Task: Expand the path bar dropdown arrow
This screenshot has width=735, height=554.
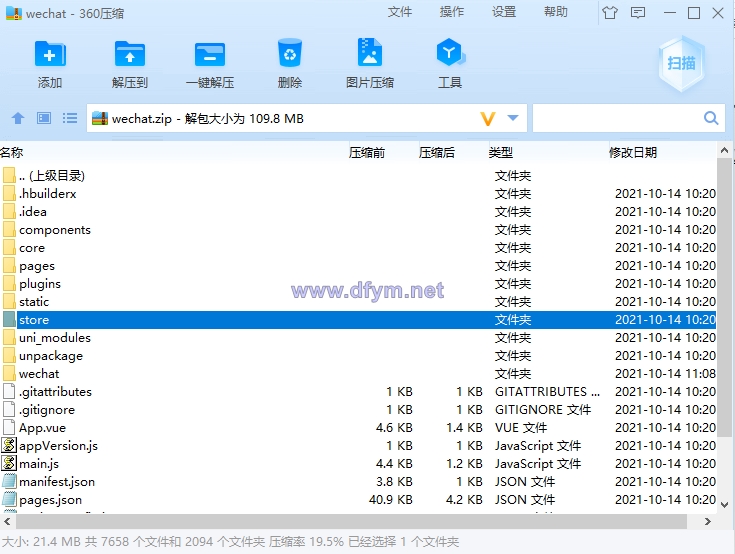Action: (513, 118)
